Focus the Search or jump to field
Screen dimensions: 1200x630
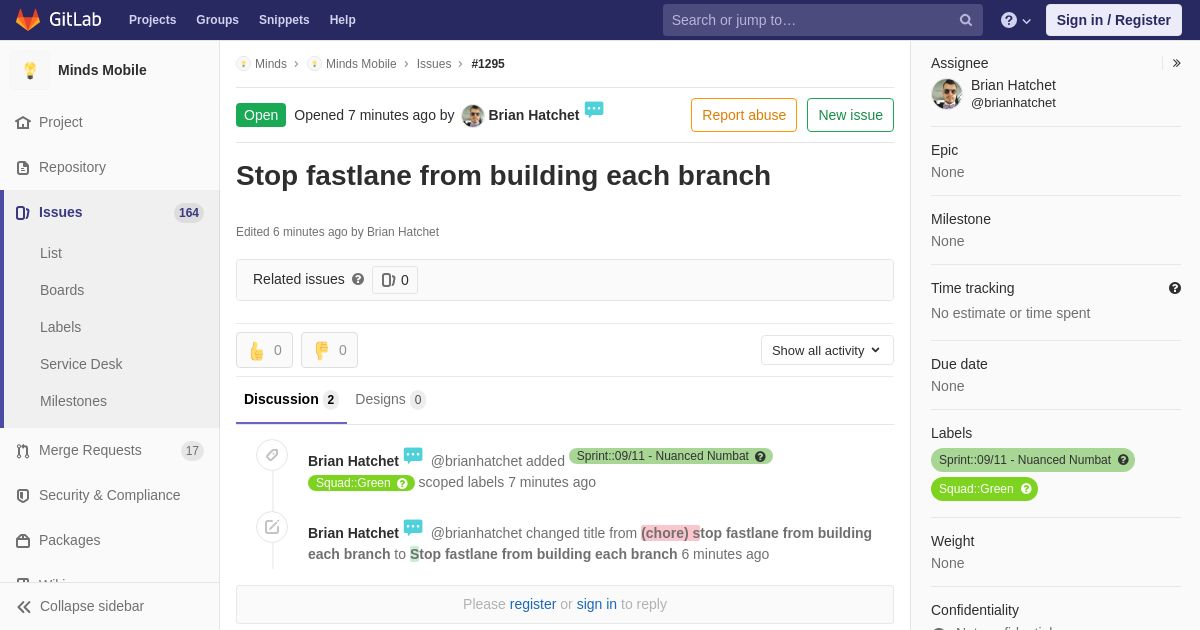tap(822, 20)
